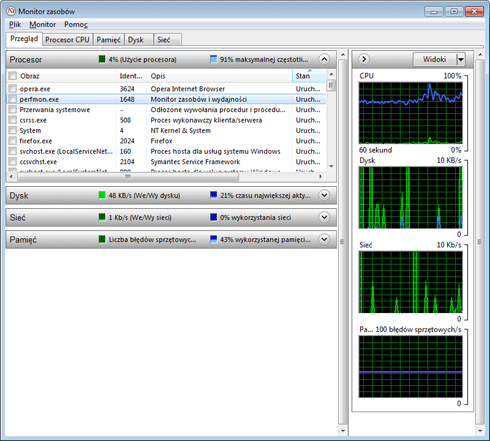Tick the opera.exe process checkbox

[13, 89]
